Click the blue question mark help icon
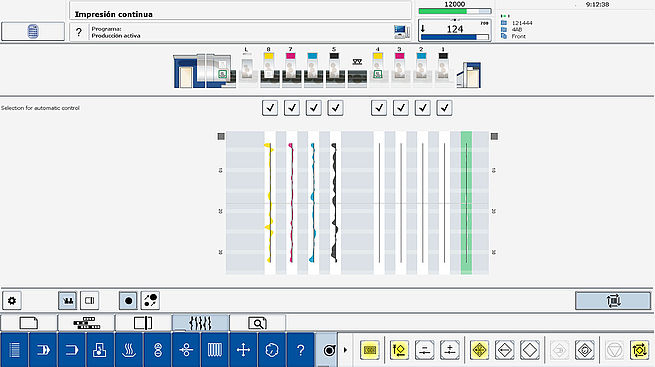This screenshot has height=367, width=655. (300, 350)
